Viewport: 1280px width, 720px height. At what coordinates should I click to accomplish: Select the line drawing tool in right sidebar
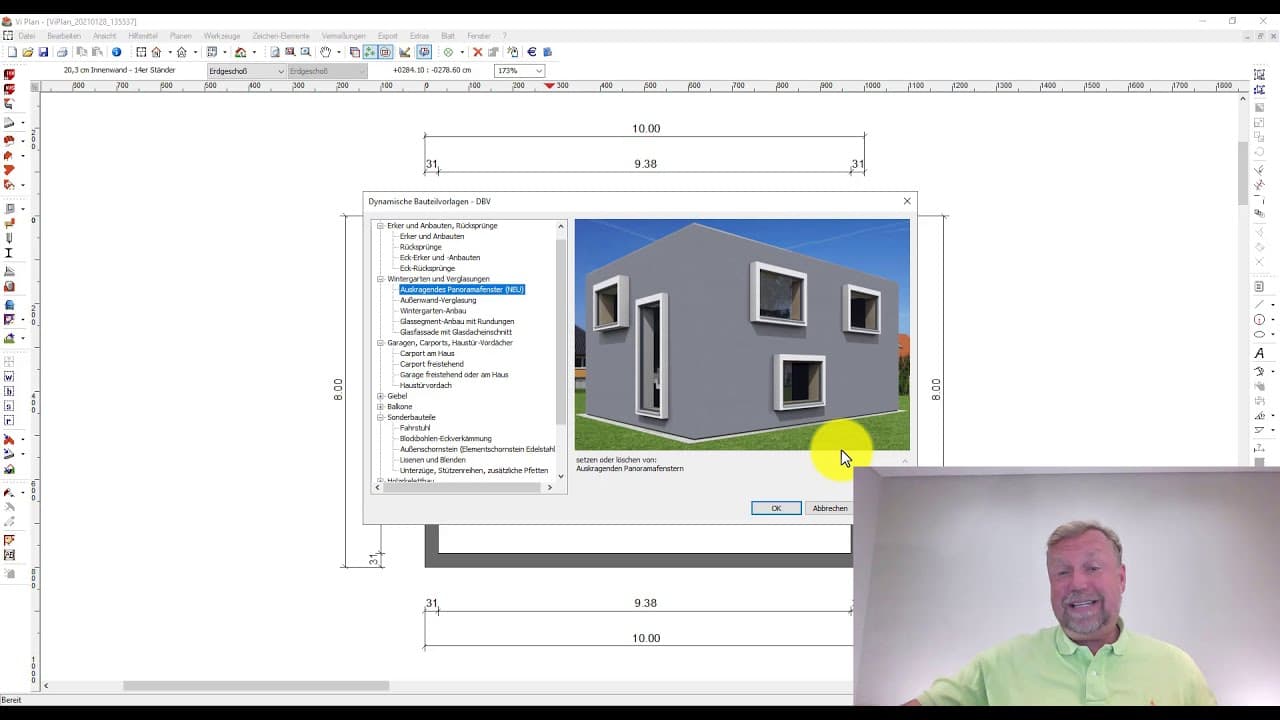point(1259,304)
